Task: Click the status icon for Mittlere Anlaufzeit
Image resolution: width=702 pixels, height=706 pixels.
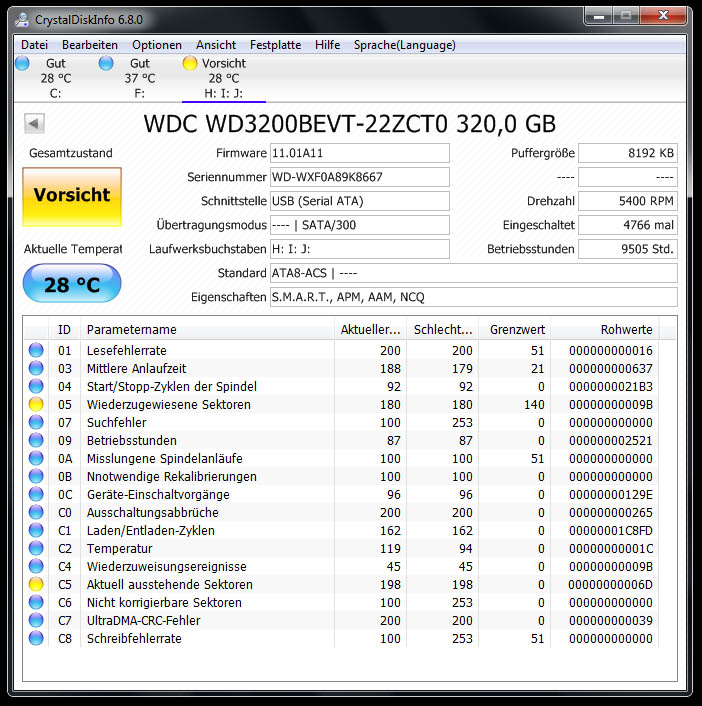Action: tap(36, 368)
